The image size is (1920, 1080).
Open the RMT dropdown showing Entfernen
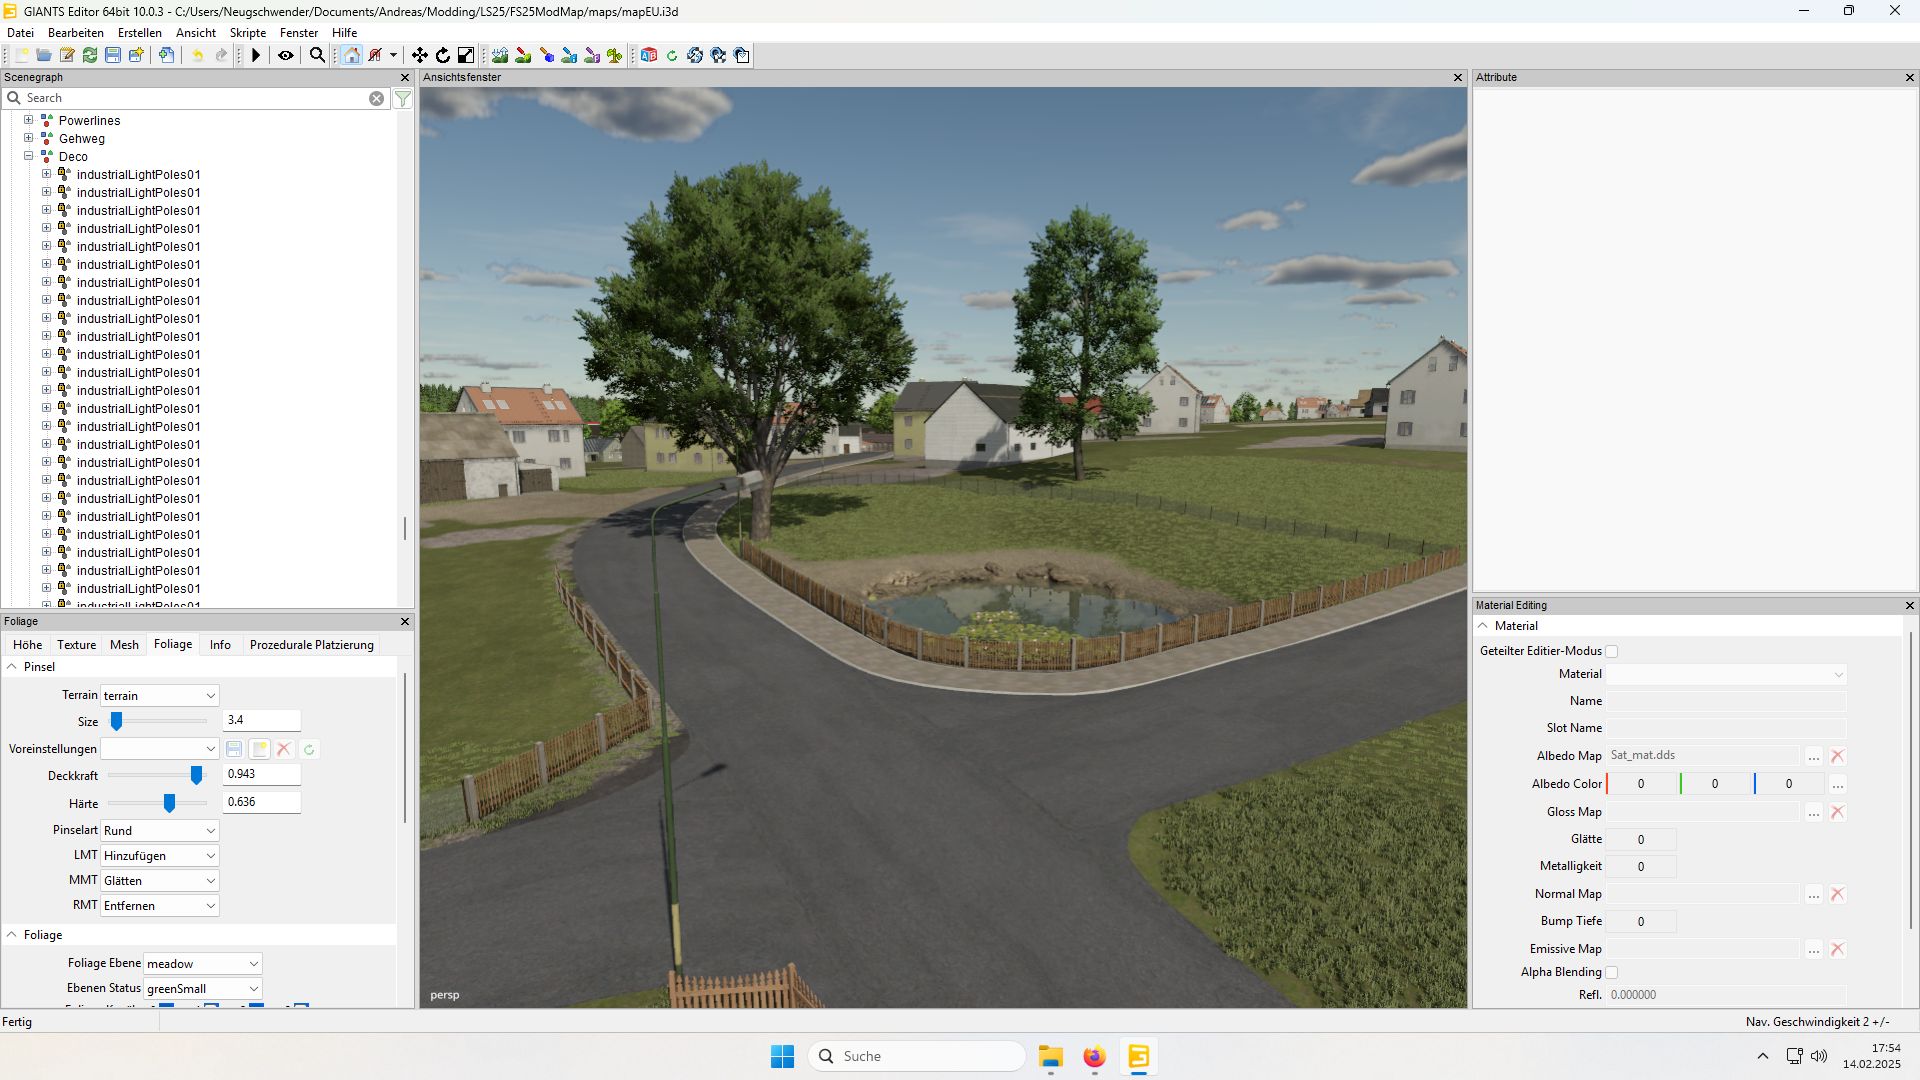point(160,906)
